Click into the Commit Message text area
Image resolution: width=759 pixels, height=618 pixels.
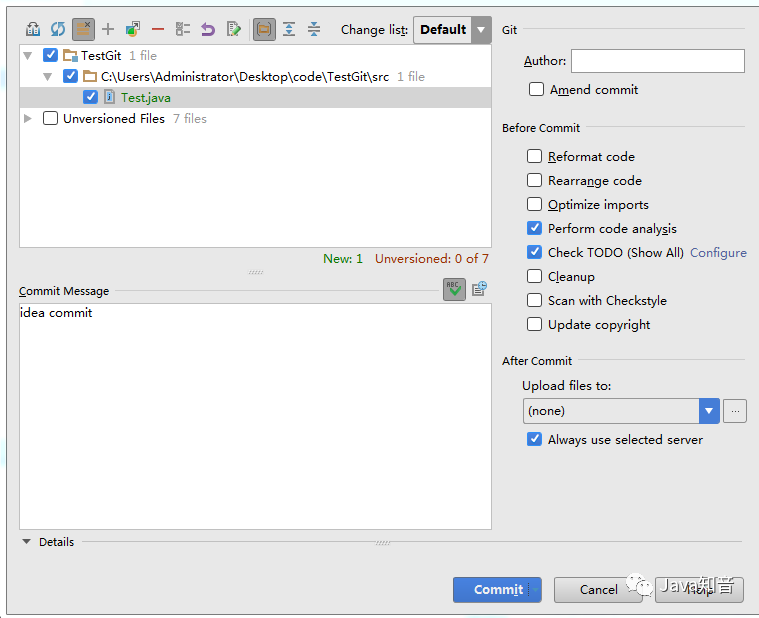[256, 416]
